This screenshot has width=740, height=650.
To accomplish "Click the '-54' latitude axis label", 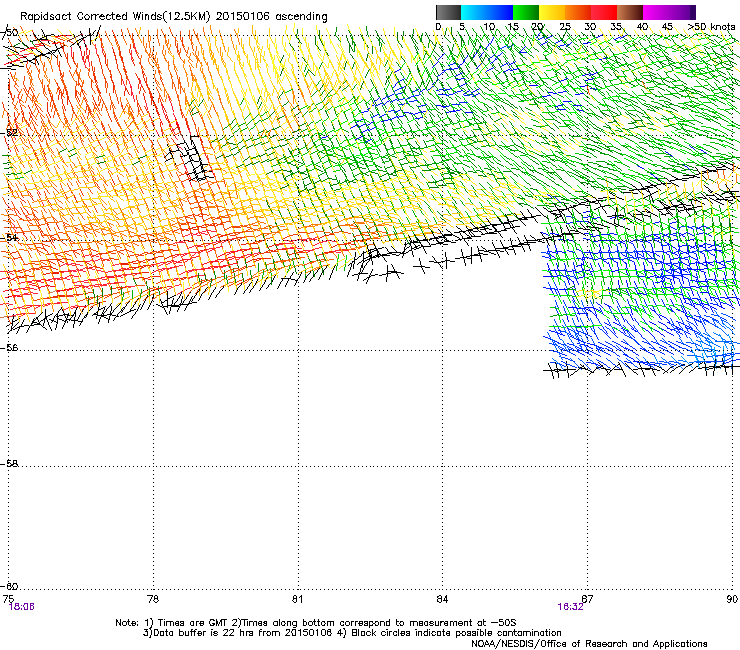I will coord(9,238).
